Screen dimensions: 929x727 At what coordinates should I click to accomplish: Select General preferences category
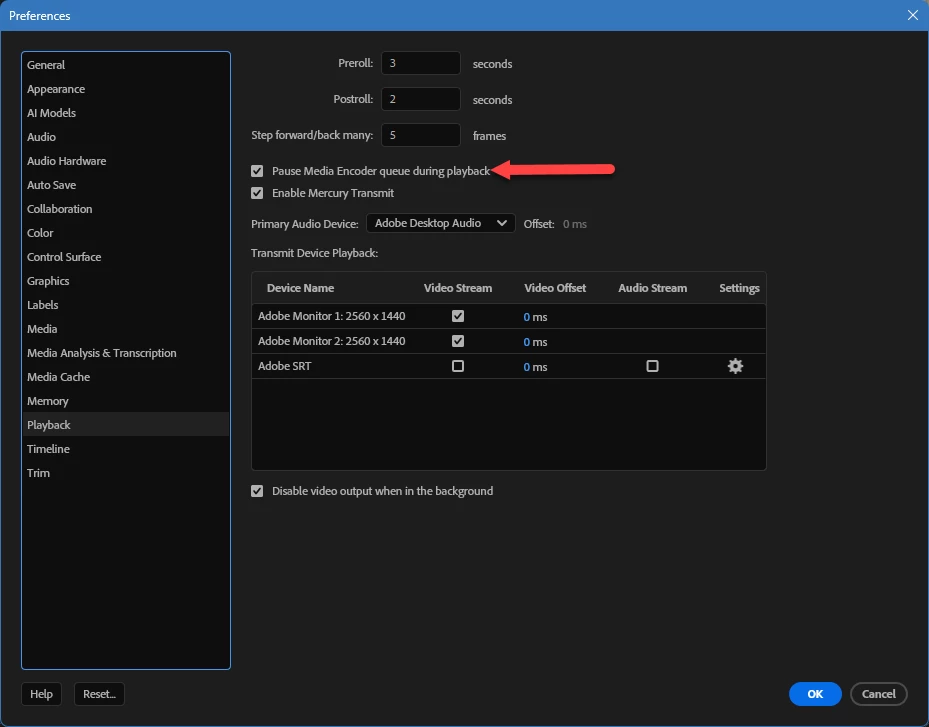[126, 65]
